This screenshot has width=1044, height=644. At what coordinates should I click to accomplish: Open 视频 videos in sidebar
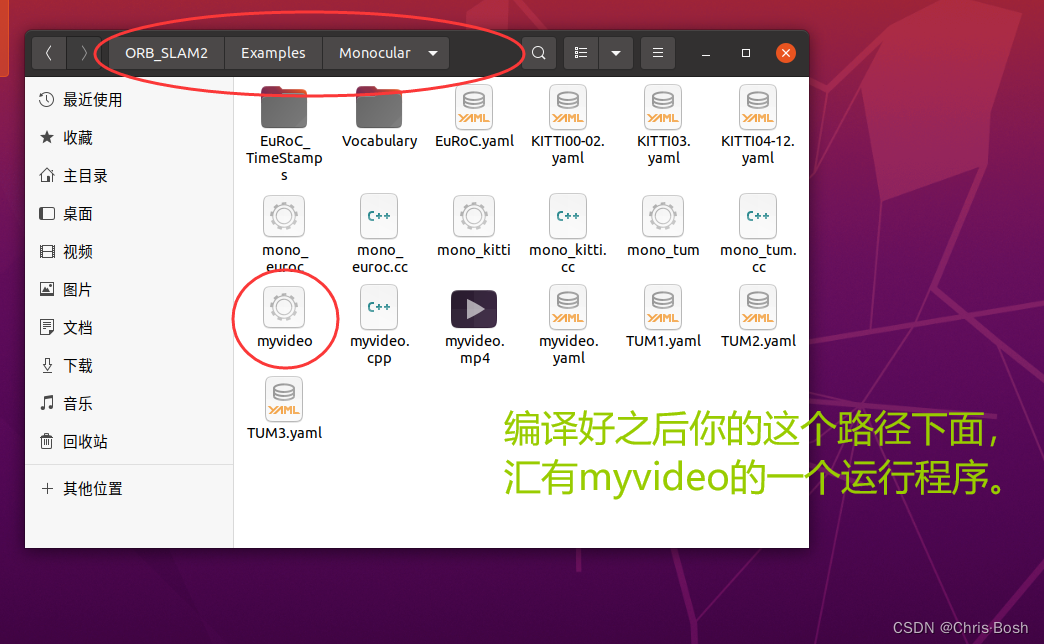coord(129,252)
